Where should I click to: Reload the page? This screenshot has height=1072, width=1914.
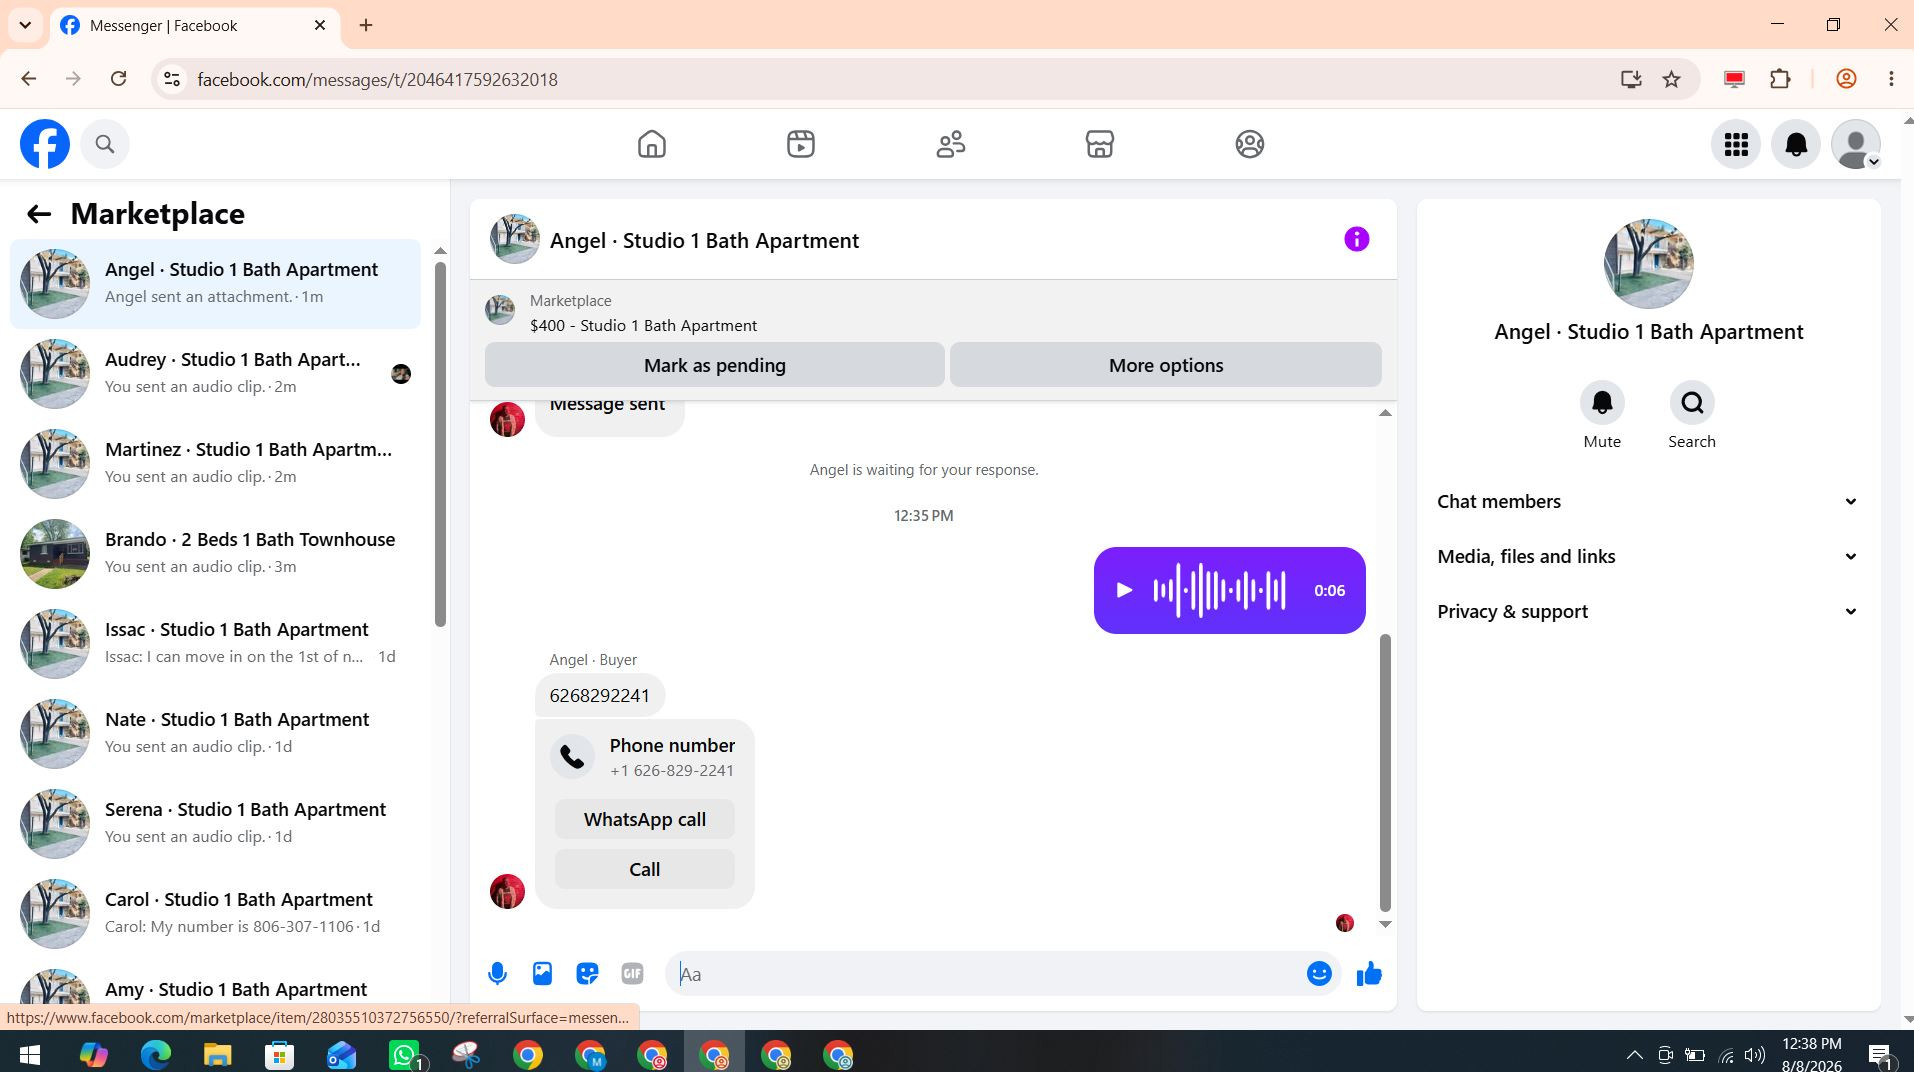click(x=118, y=79)
